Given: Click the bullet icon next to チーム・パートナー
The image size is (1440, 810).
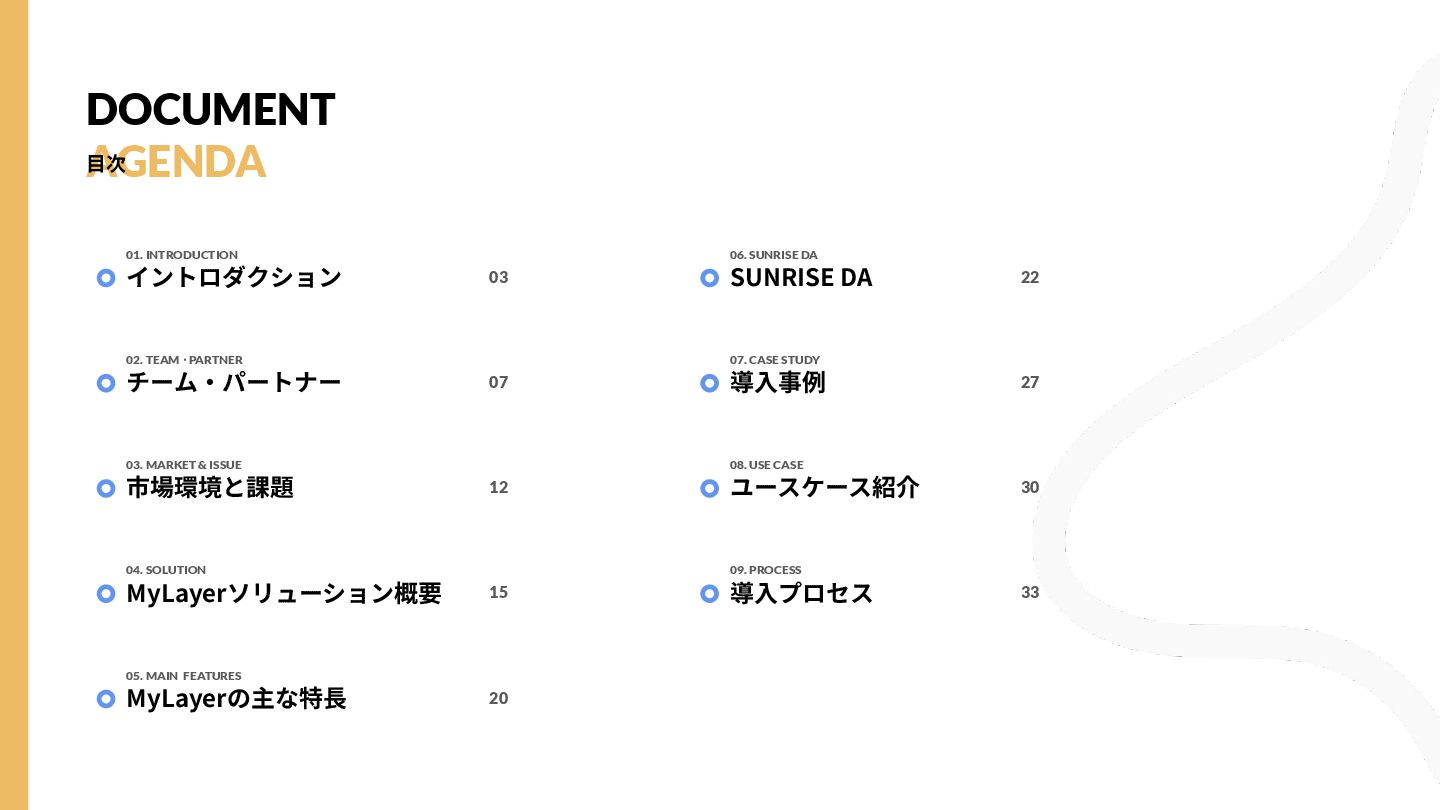Looking at the screenshot, I should [x=106, y=383].
